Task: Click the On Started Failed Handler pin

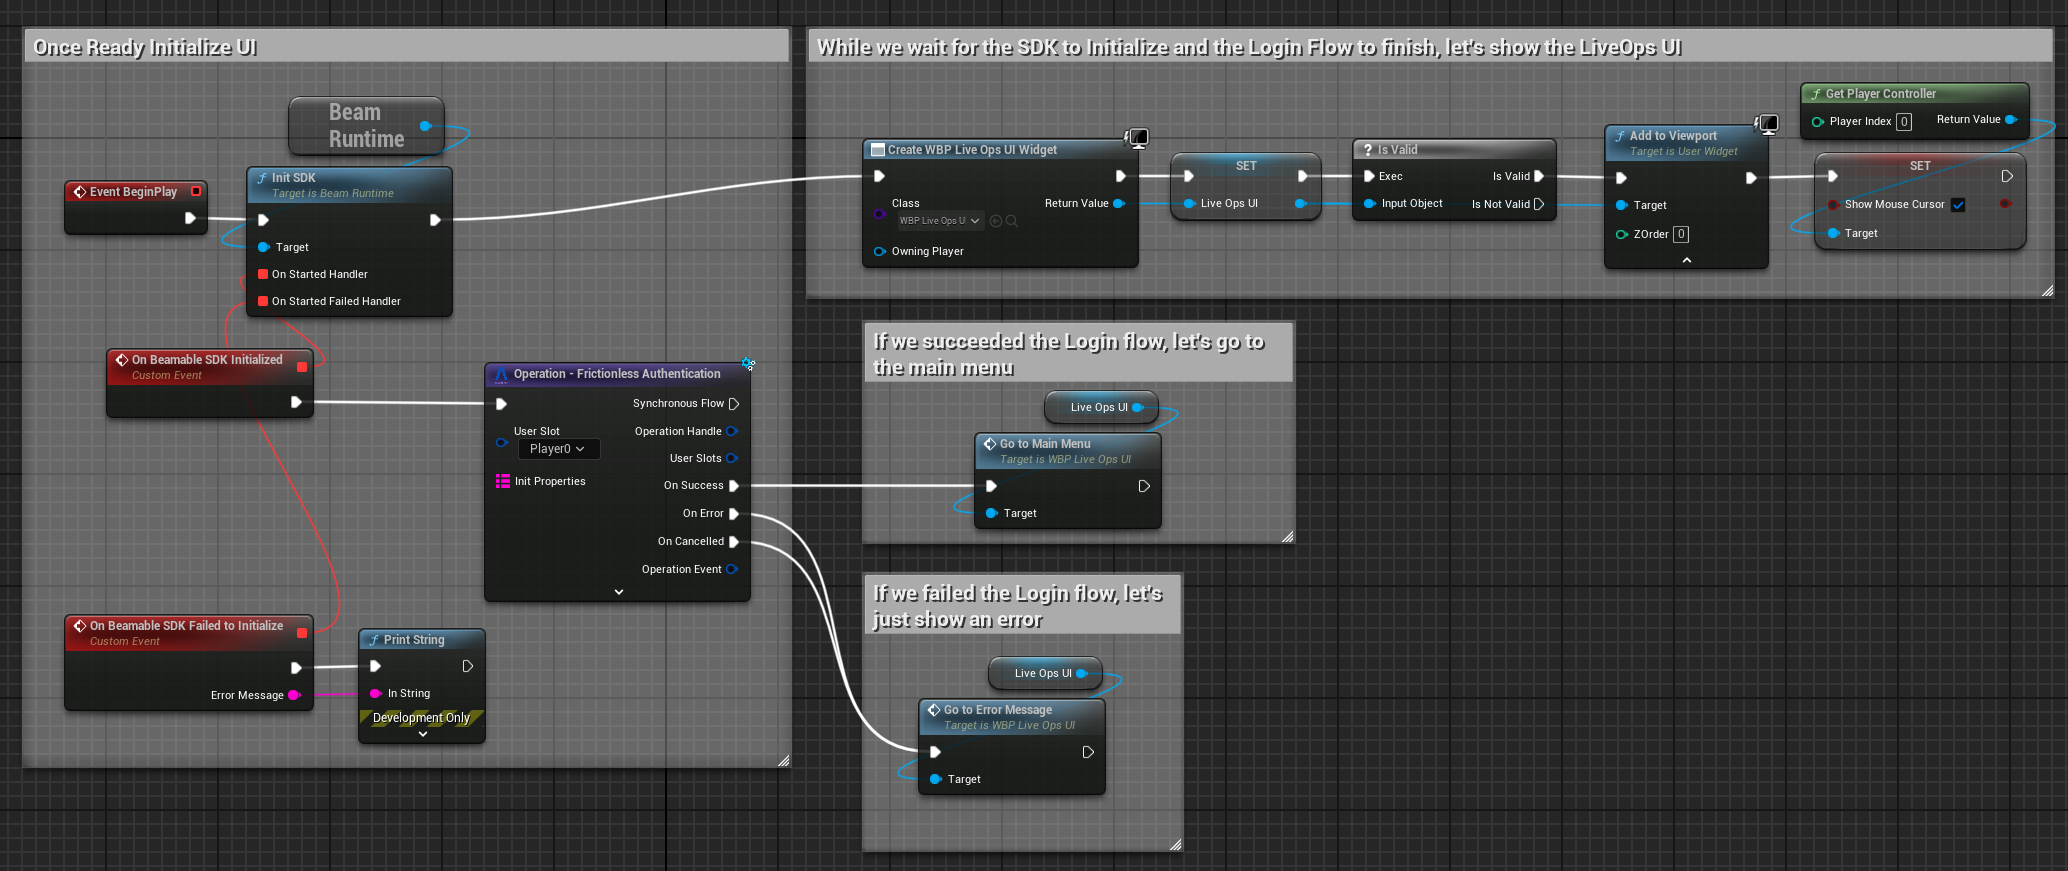Action: click(x=263, y=301)
